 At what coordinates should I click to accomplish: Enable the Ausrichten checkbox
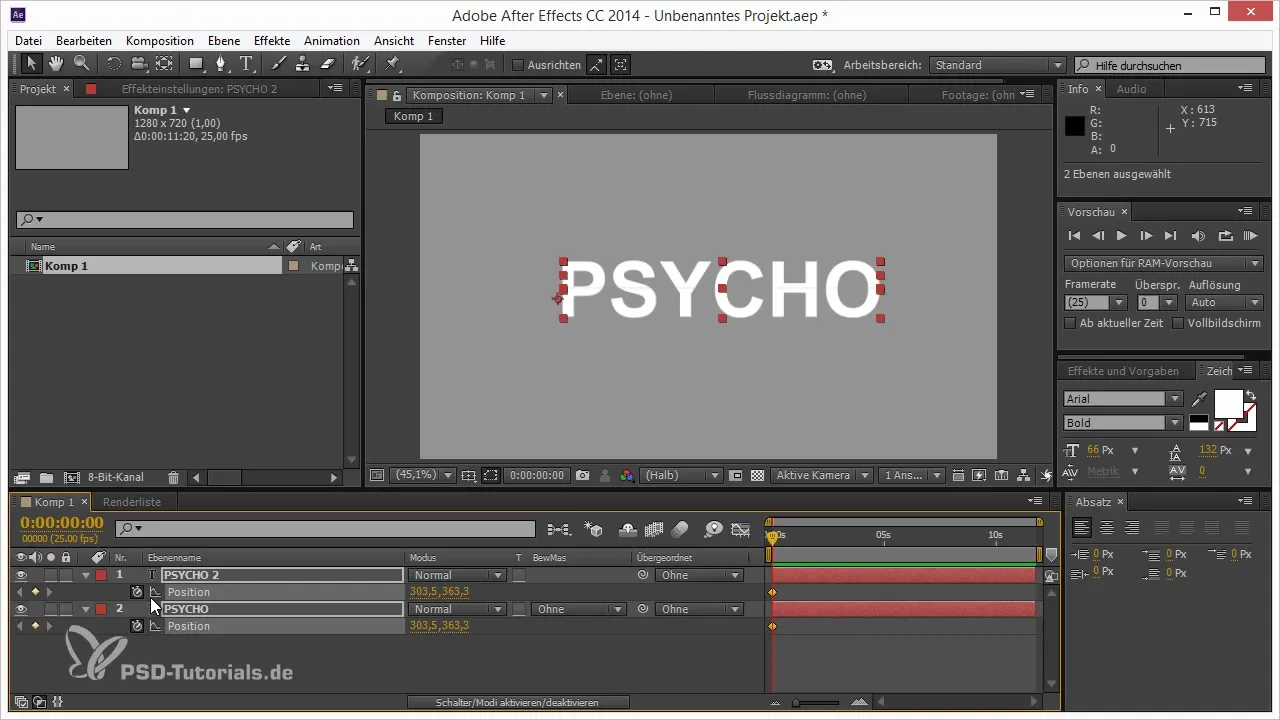[517, 65]
